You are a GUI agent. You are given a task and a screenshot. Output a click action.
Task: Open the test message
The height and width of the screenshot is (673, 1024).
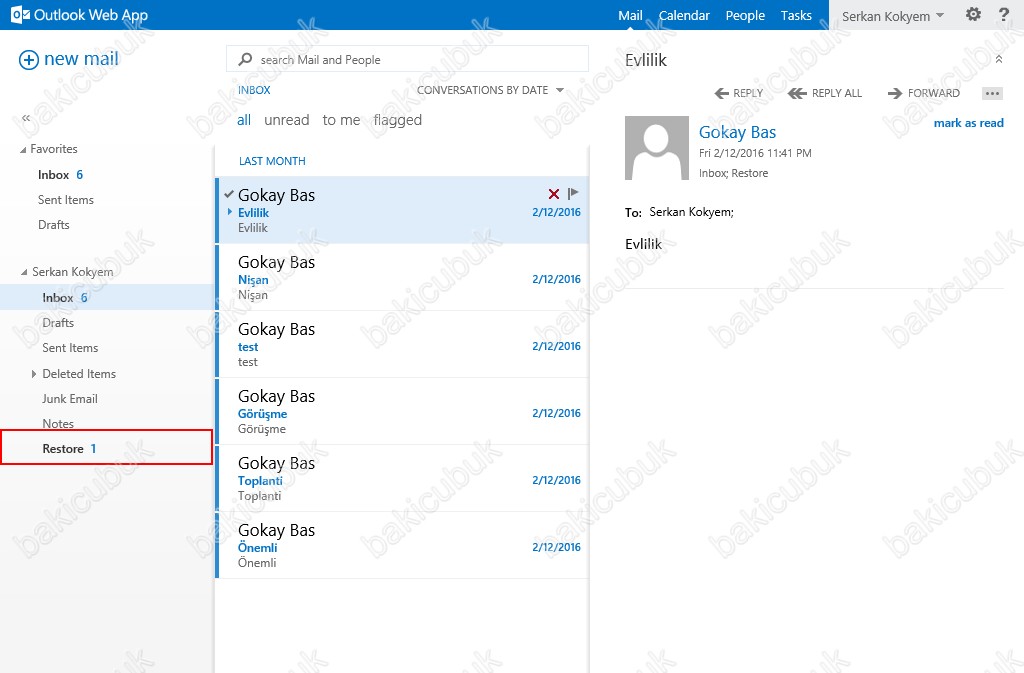pos(402,345)
